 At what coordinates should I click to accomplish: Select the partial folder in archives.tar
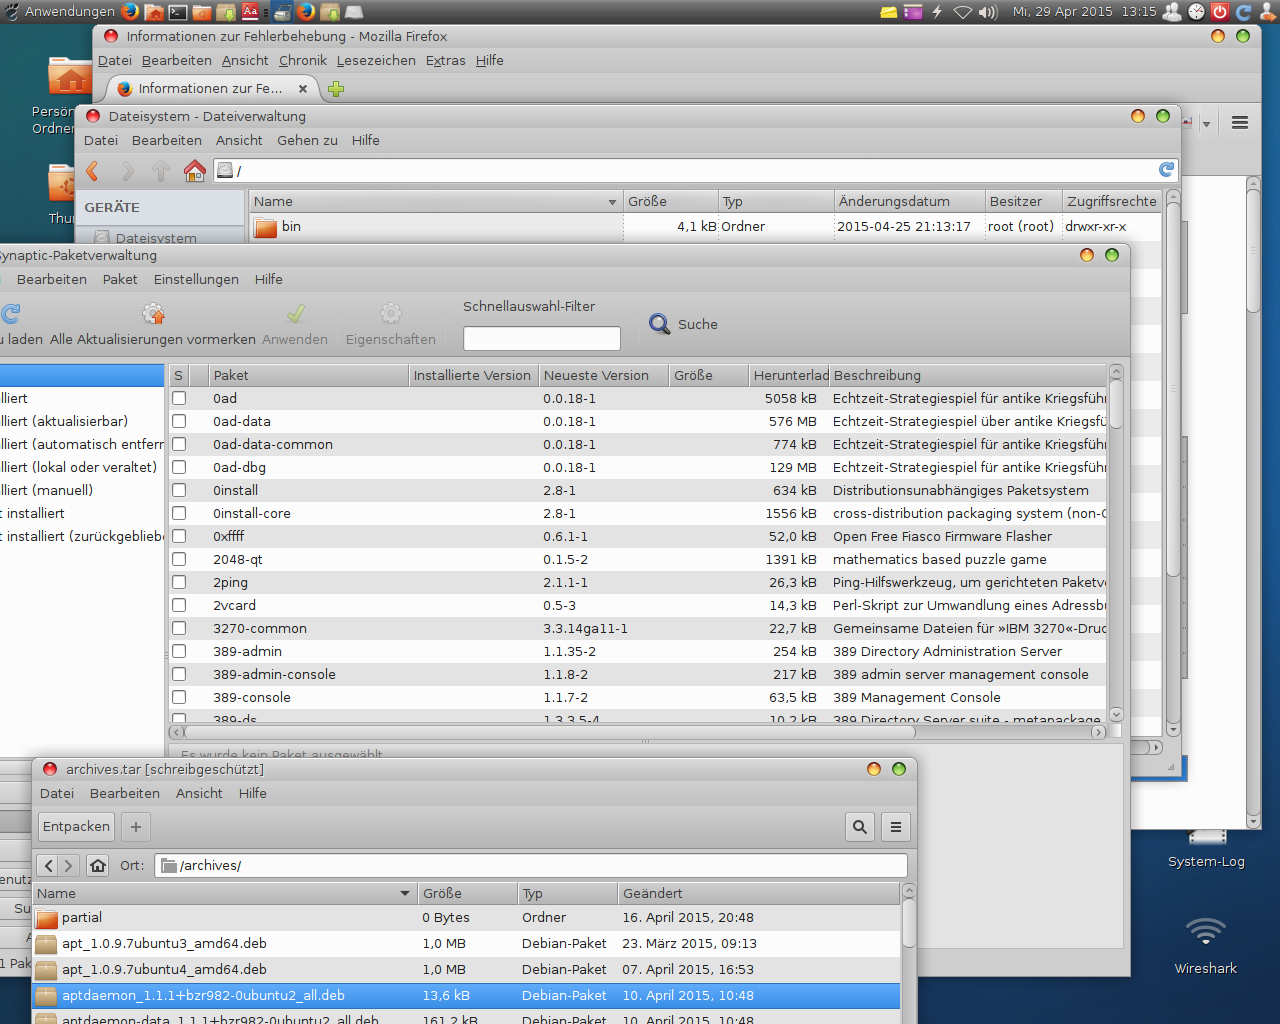pyautogui.click(x=466, y=917)
